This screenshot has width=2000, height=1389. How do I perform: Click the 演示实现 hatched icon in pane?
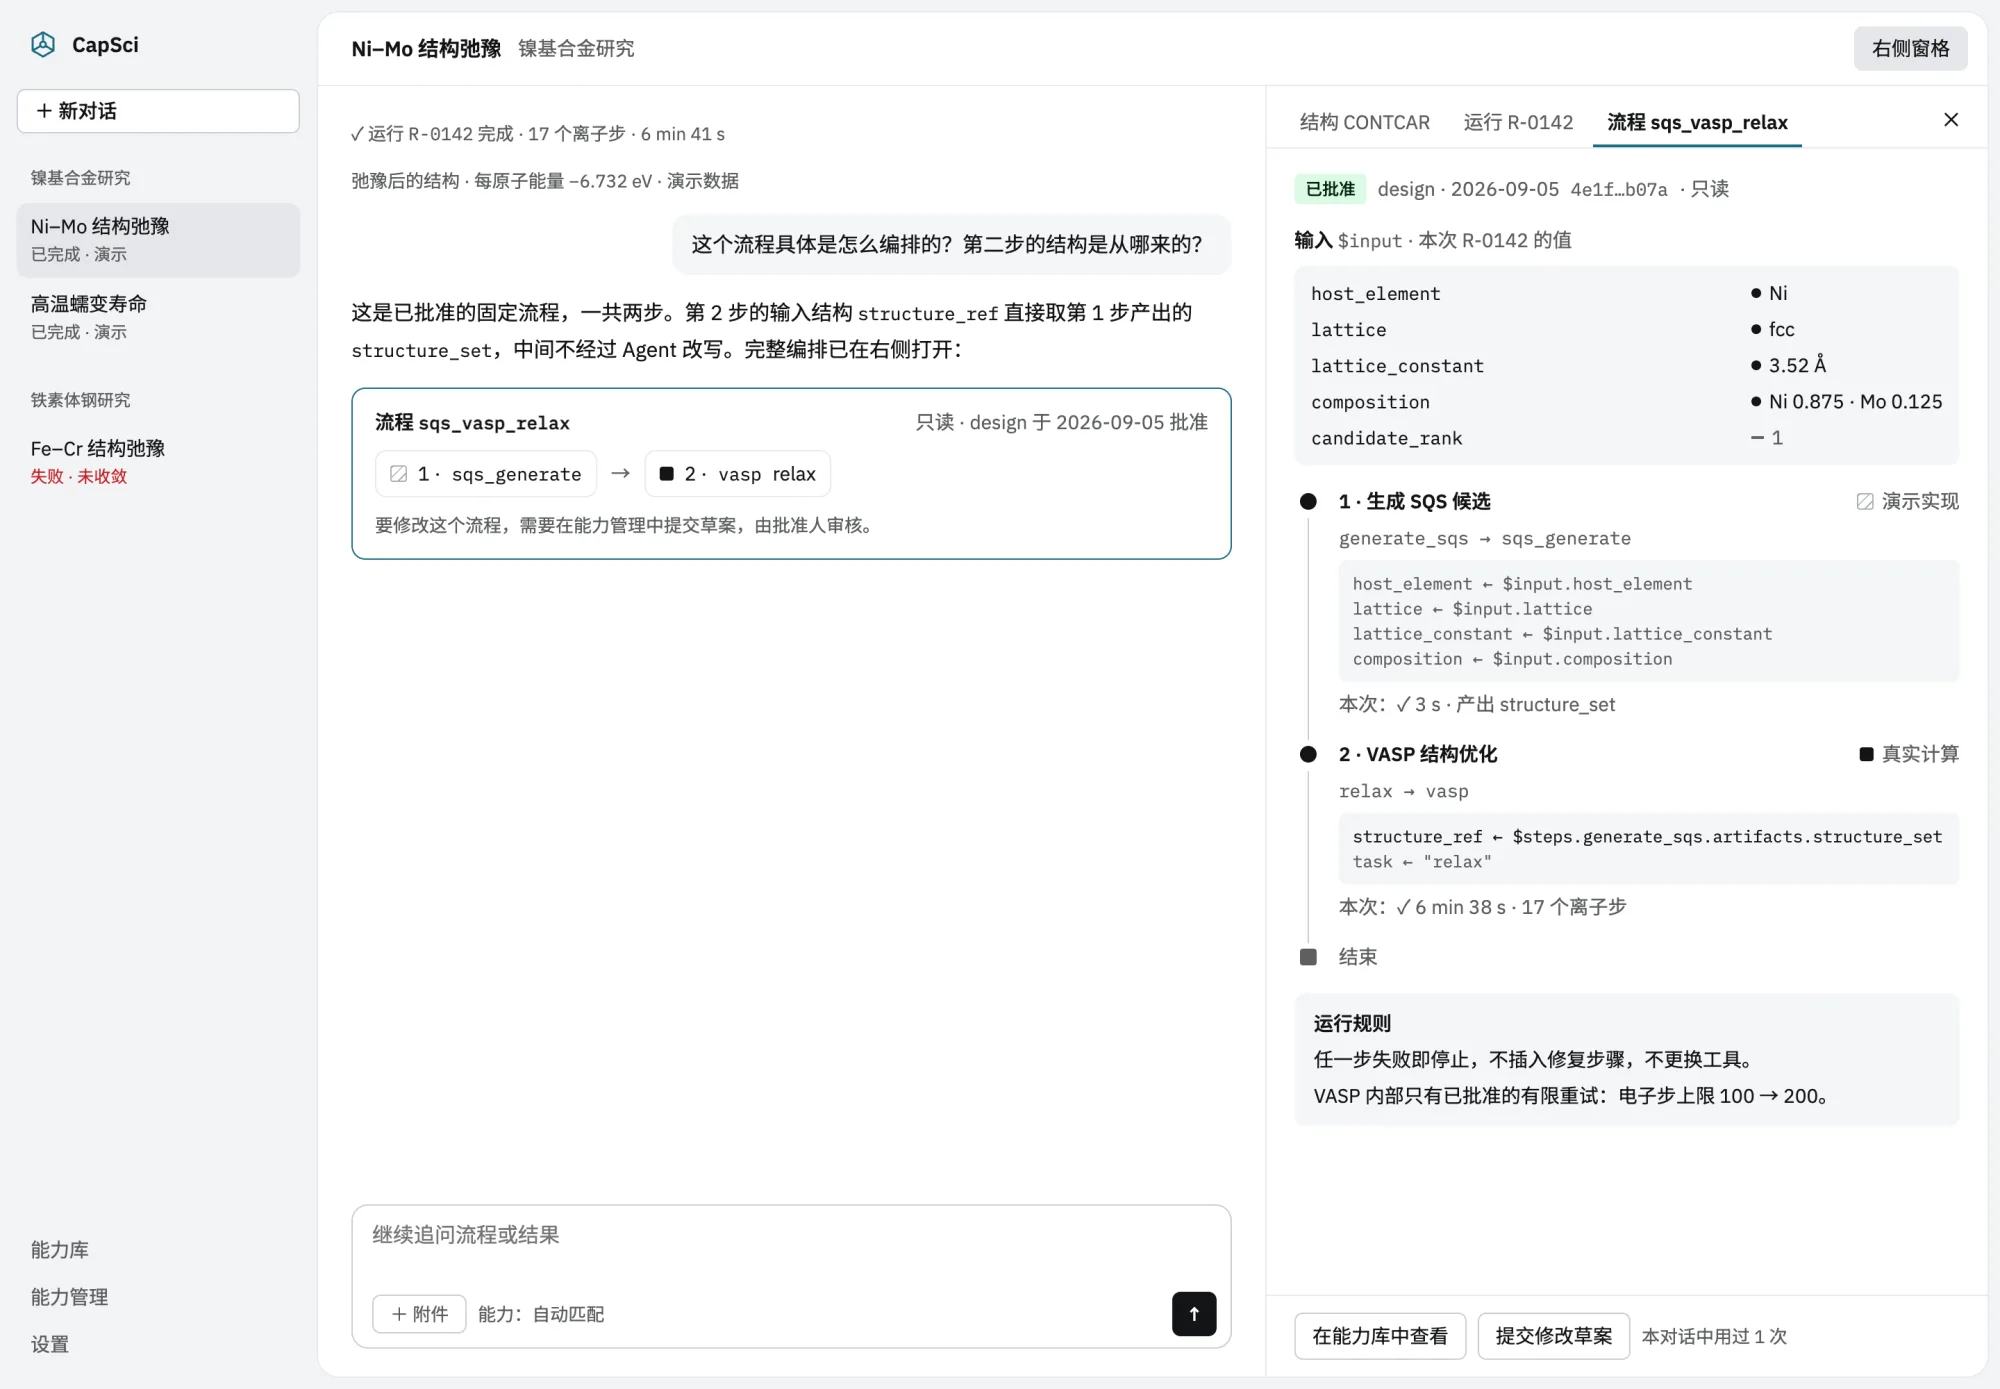tap(1865, 501)
